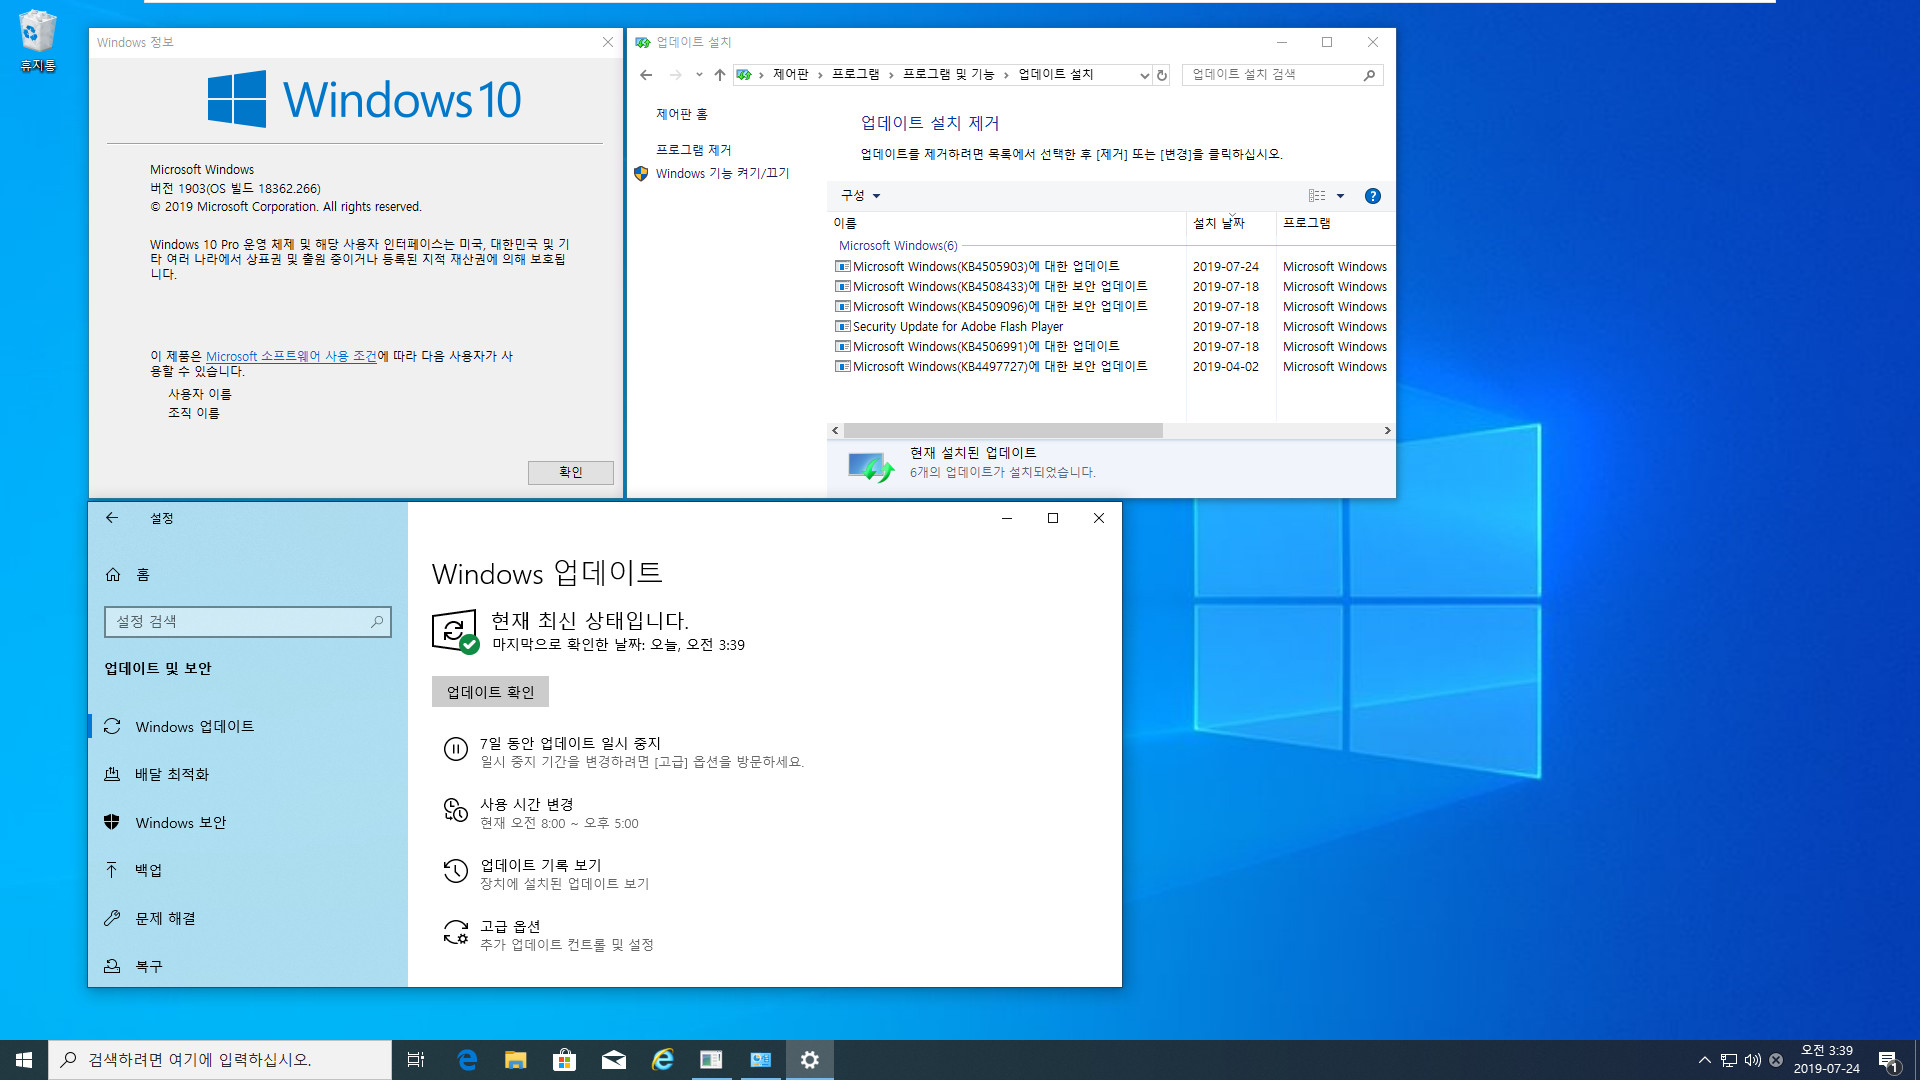
Task: Open Microsoft Store from taskbar
Action: pos(565,1060)
